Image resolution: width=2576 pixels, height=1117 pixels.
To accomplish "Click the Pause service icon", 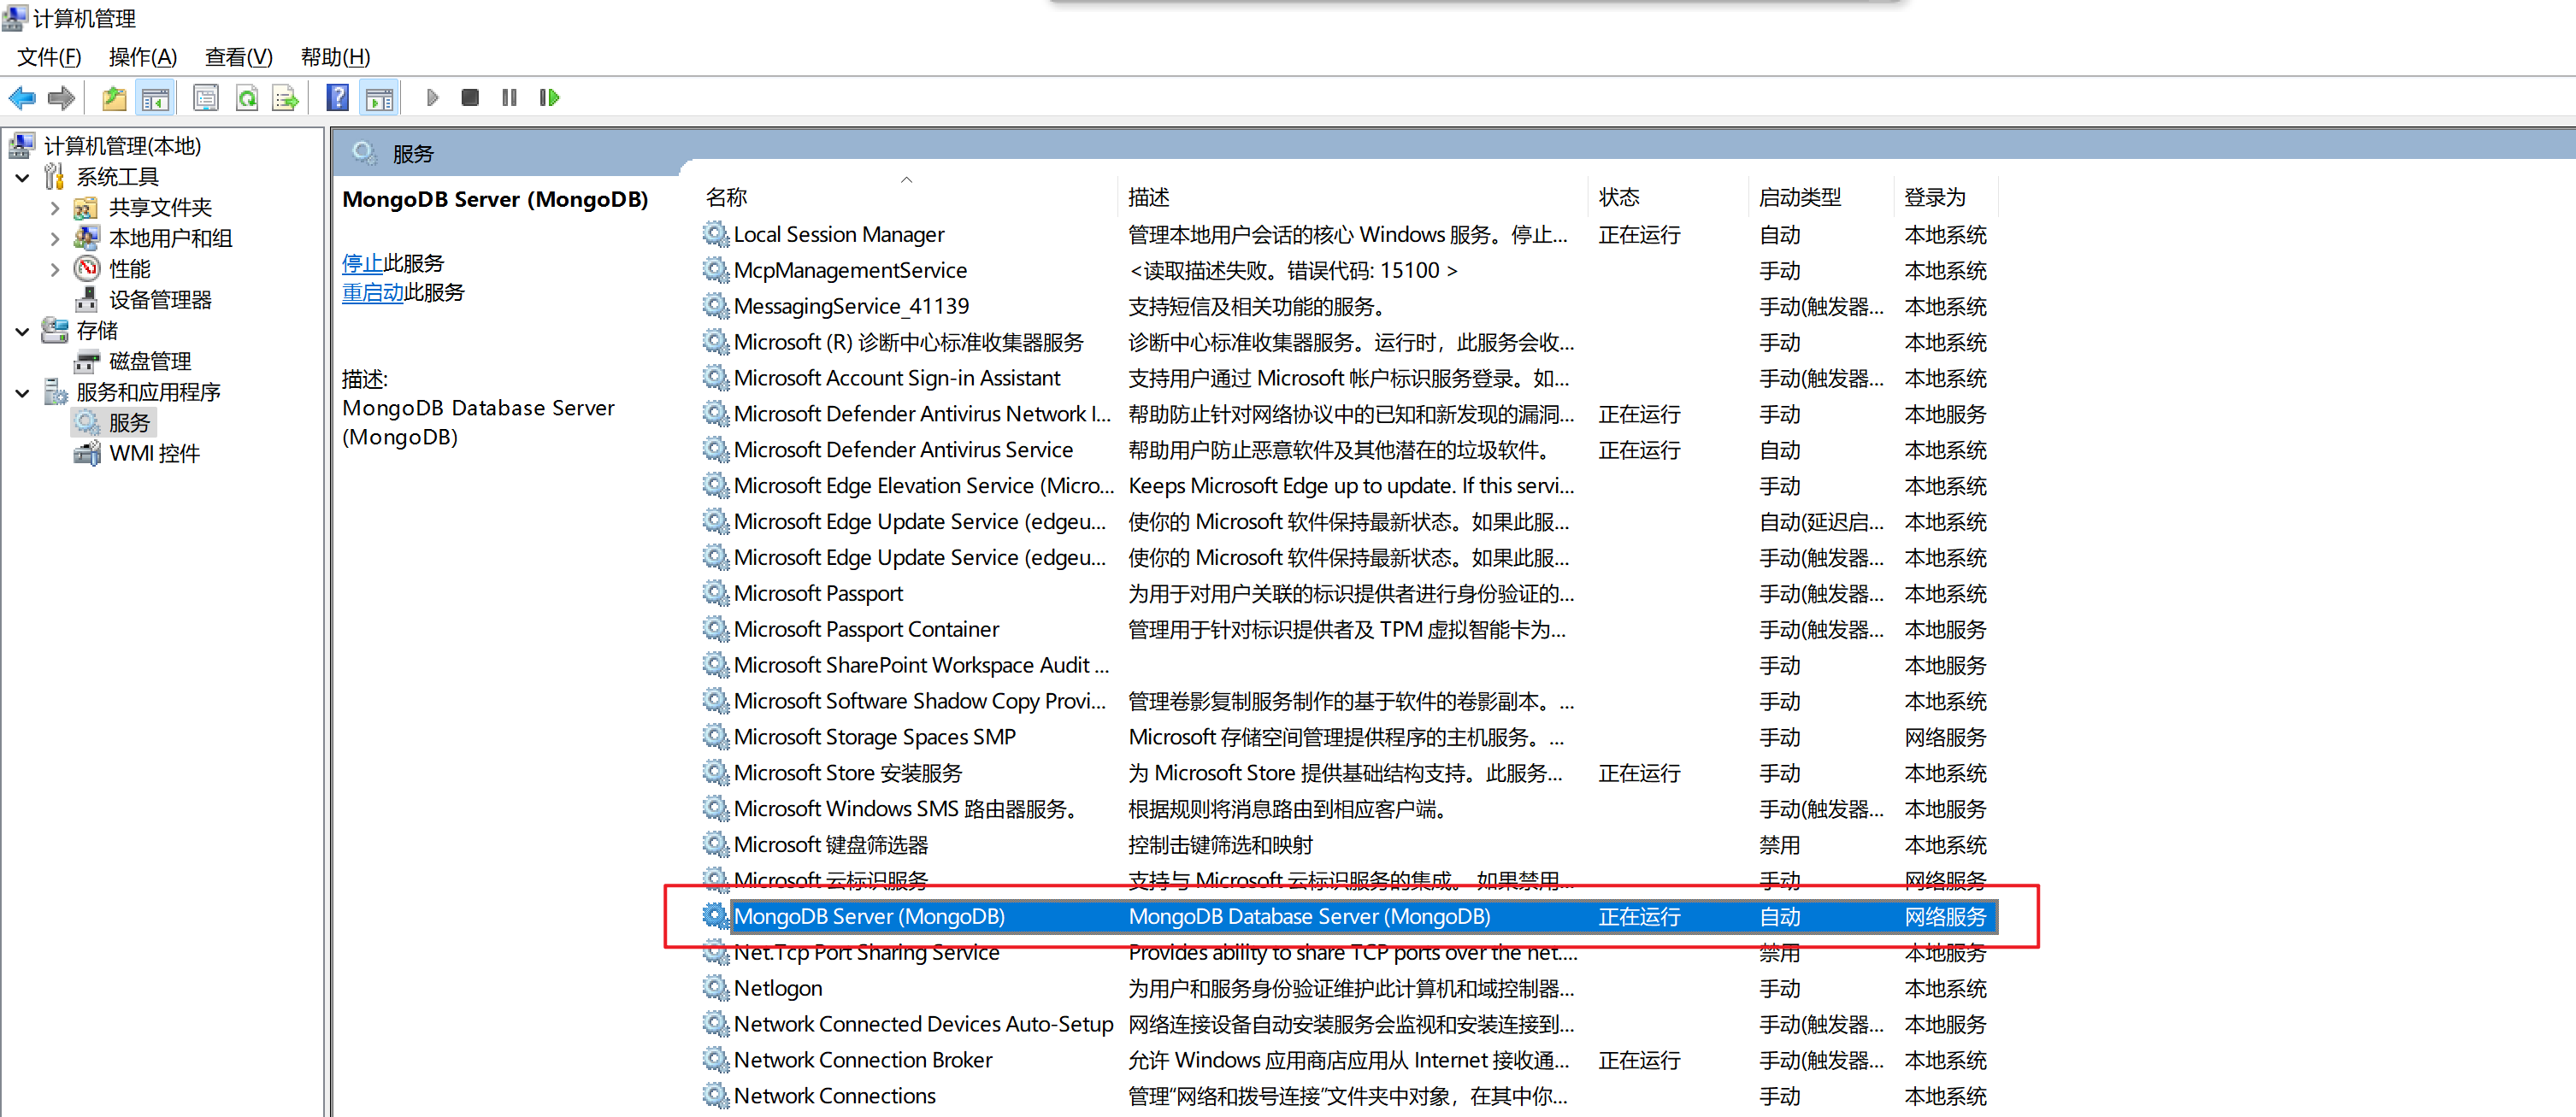I will 509,98.
